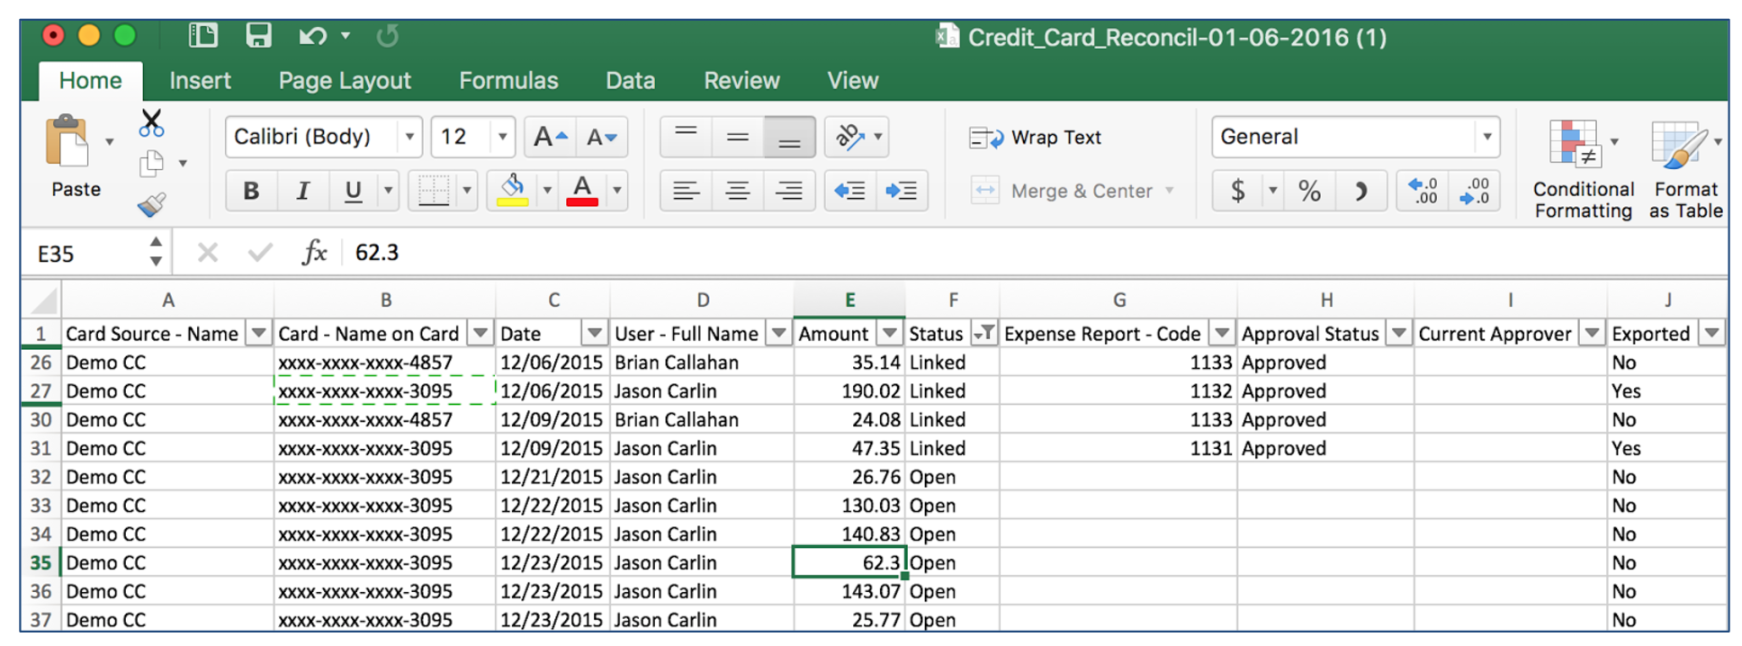The width and height of the screenshot is (1742, 646).
Task: Switch to the Page Layout tab
Action: click(345, 81)
